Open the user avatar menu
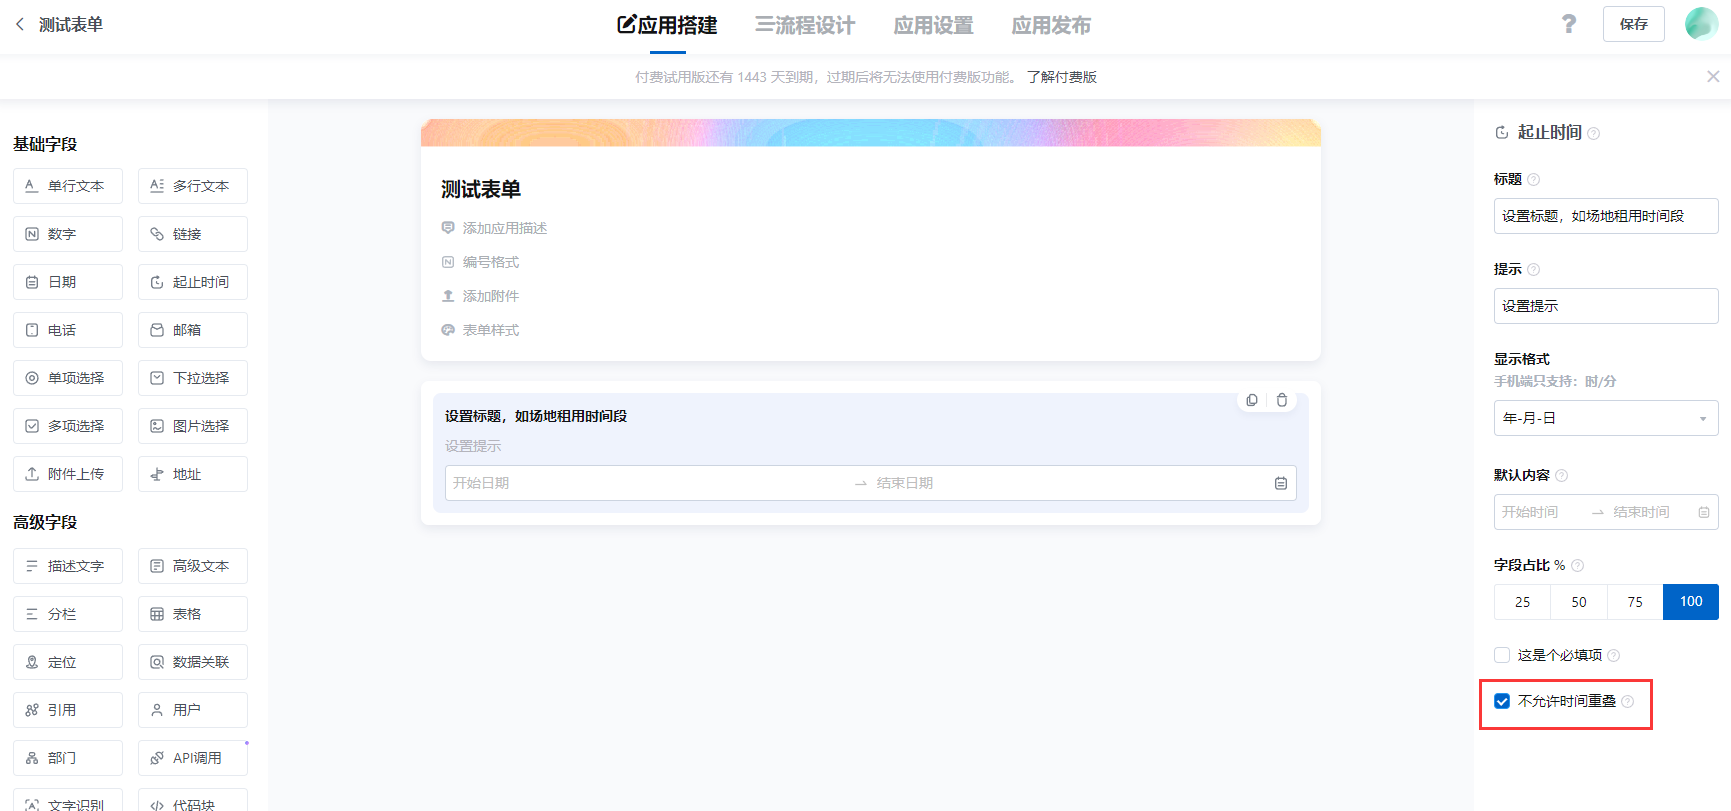The image size is (1731, 811). pos(1701,24)
